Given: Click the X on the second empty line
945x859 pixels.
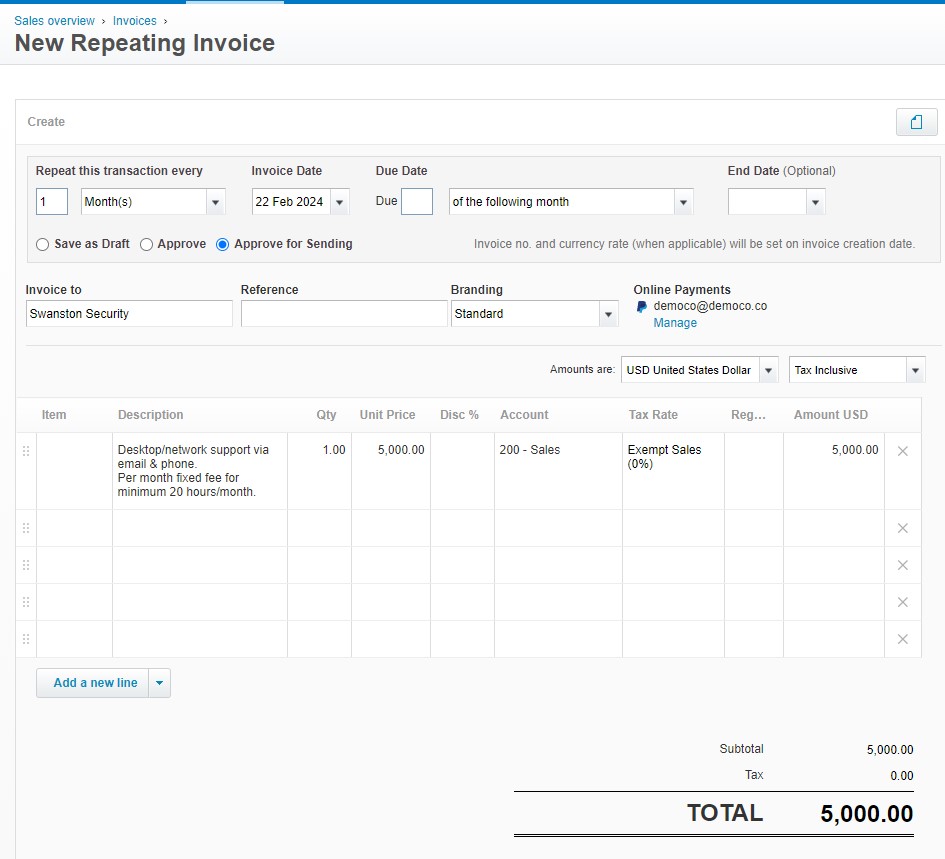Looking at the screenshot, I should point(903,565).
